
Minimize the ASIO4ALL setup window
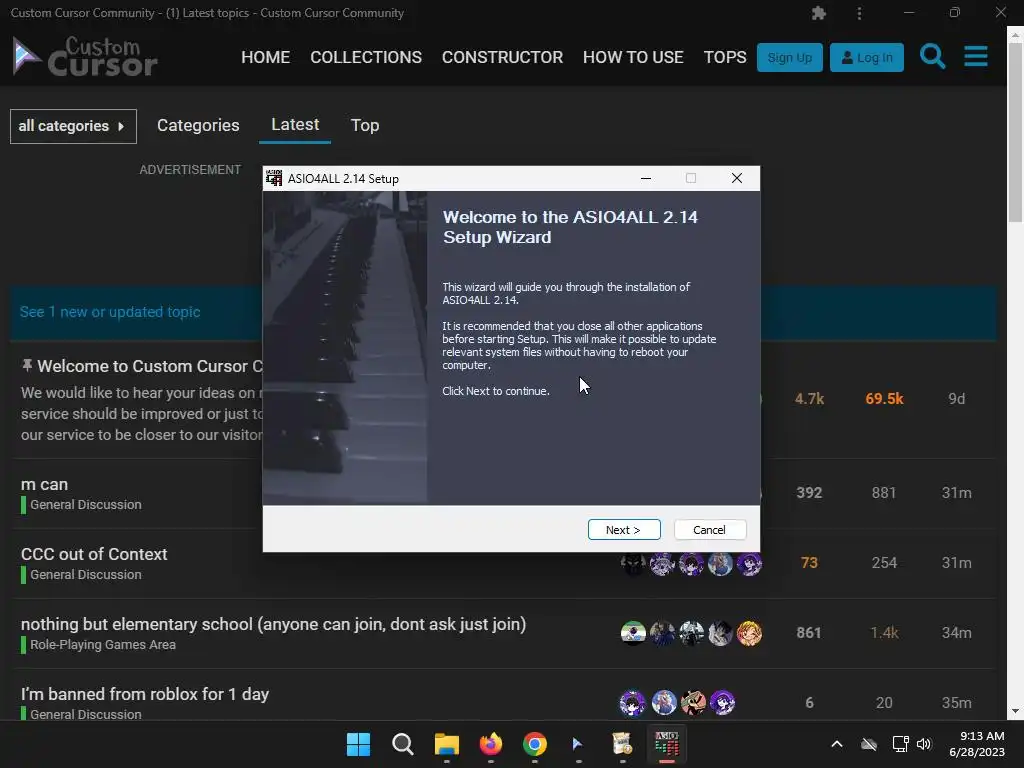pyautogui.click(x=646, y=178)
